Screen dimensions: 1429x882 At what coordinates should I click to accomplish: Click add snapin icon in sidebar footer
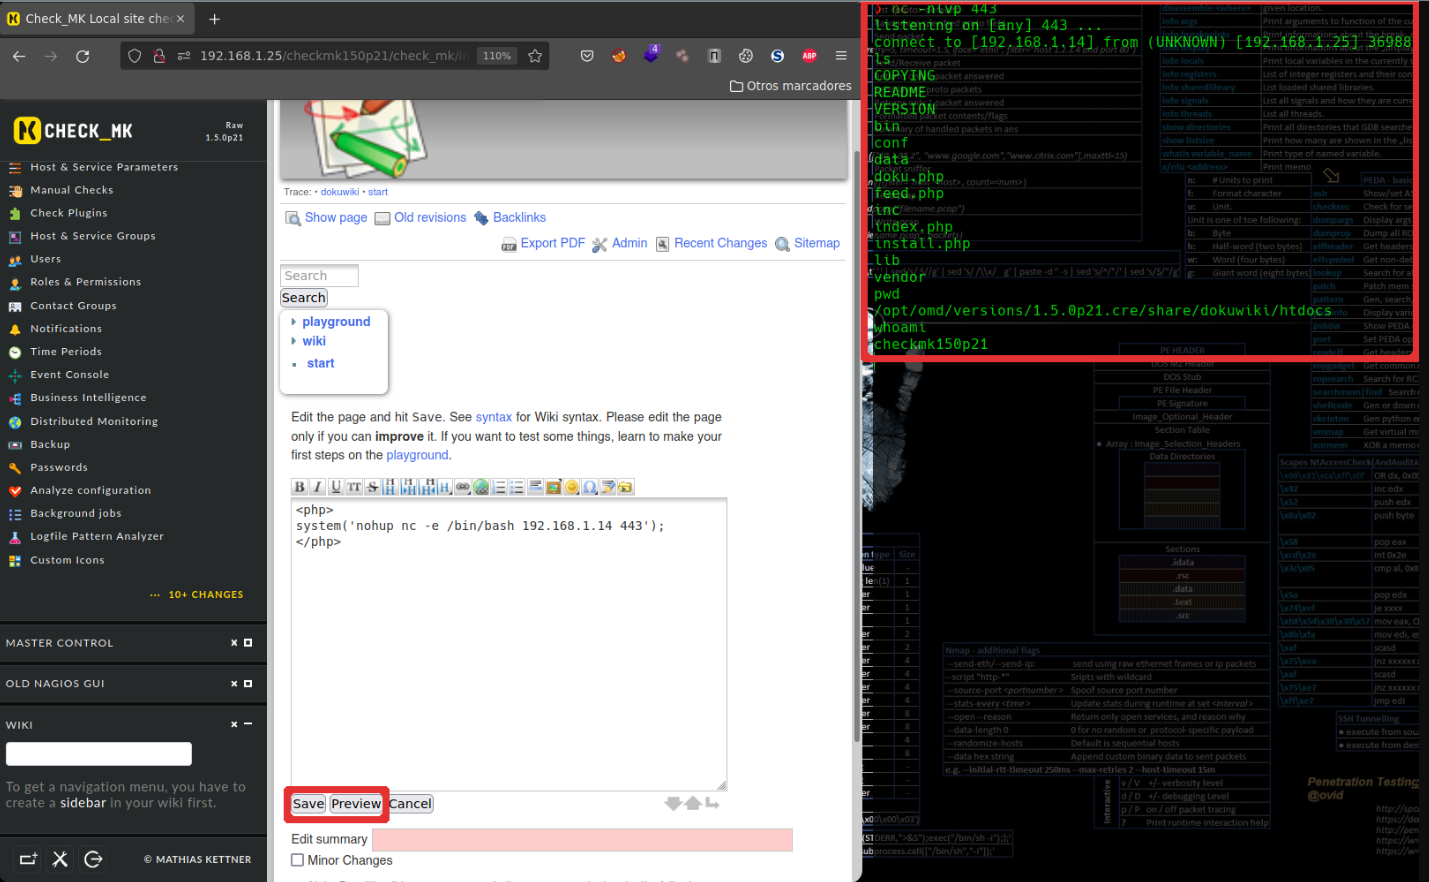[x=28, y=859]
